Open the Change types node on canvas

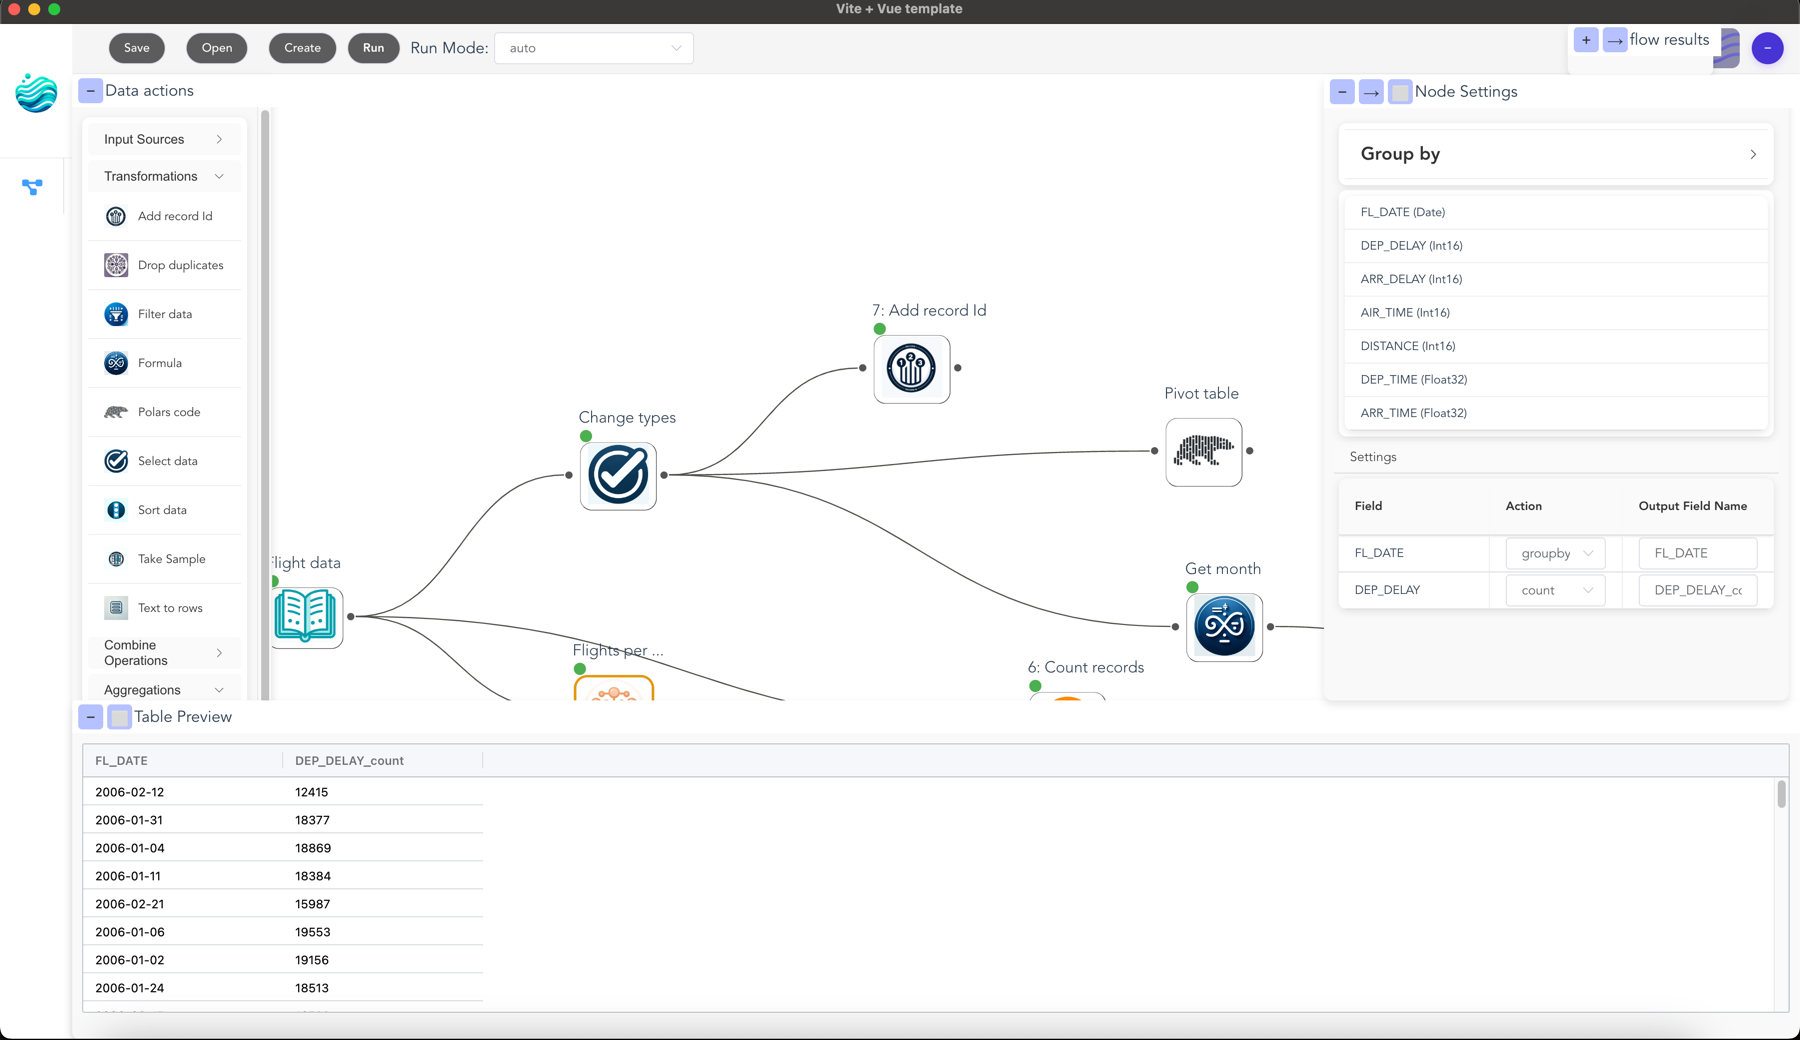pyautogui.click(x=617, y=476)
